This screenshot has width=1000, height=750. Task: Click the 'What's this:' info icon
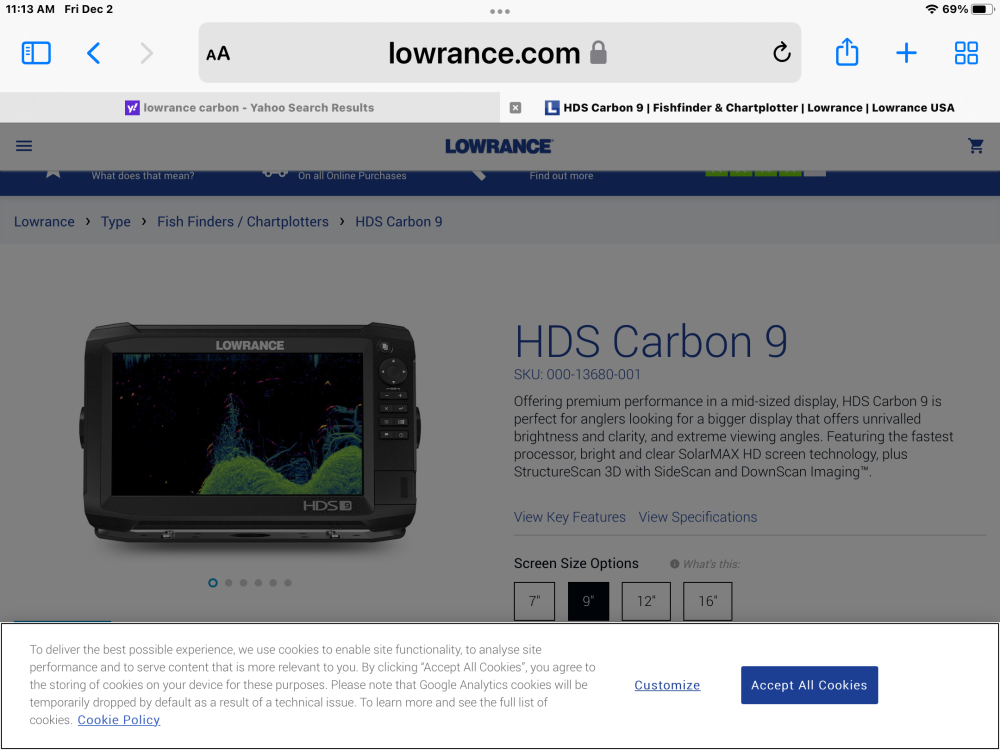tap(674, 564)
